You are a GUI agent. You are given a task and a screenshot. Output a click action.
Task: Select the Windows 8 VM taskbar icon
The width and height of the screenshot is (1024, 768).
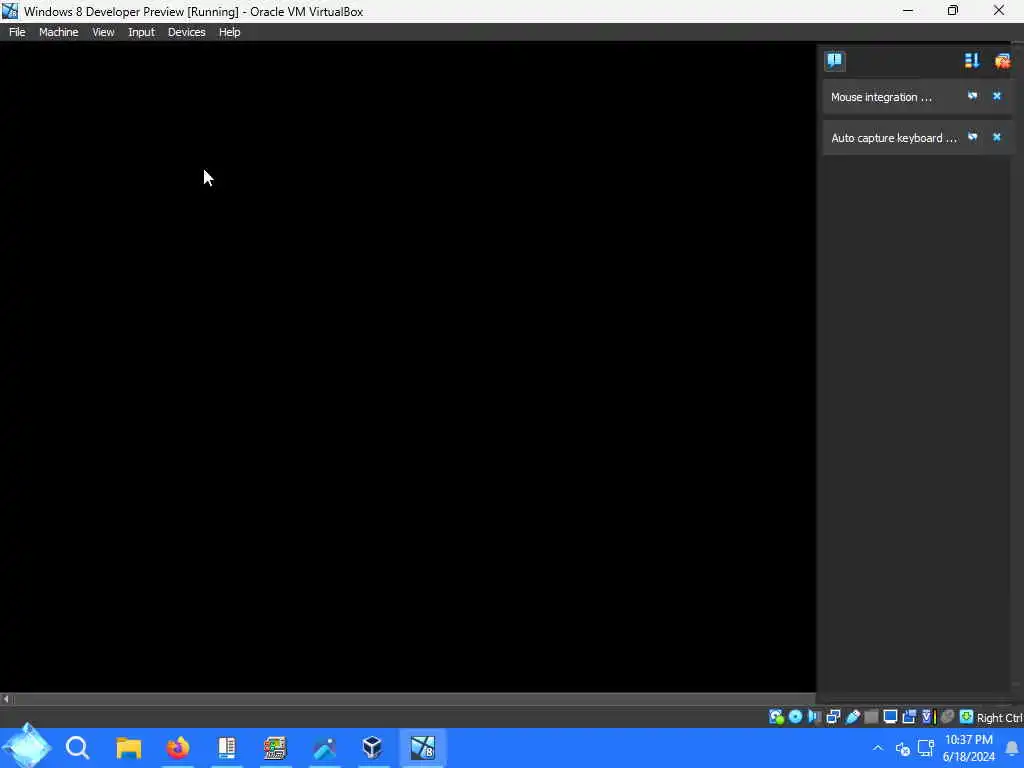[x=423, y=748]
